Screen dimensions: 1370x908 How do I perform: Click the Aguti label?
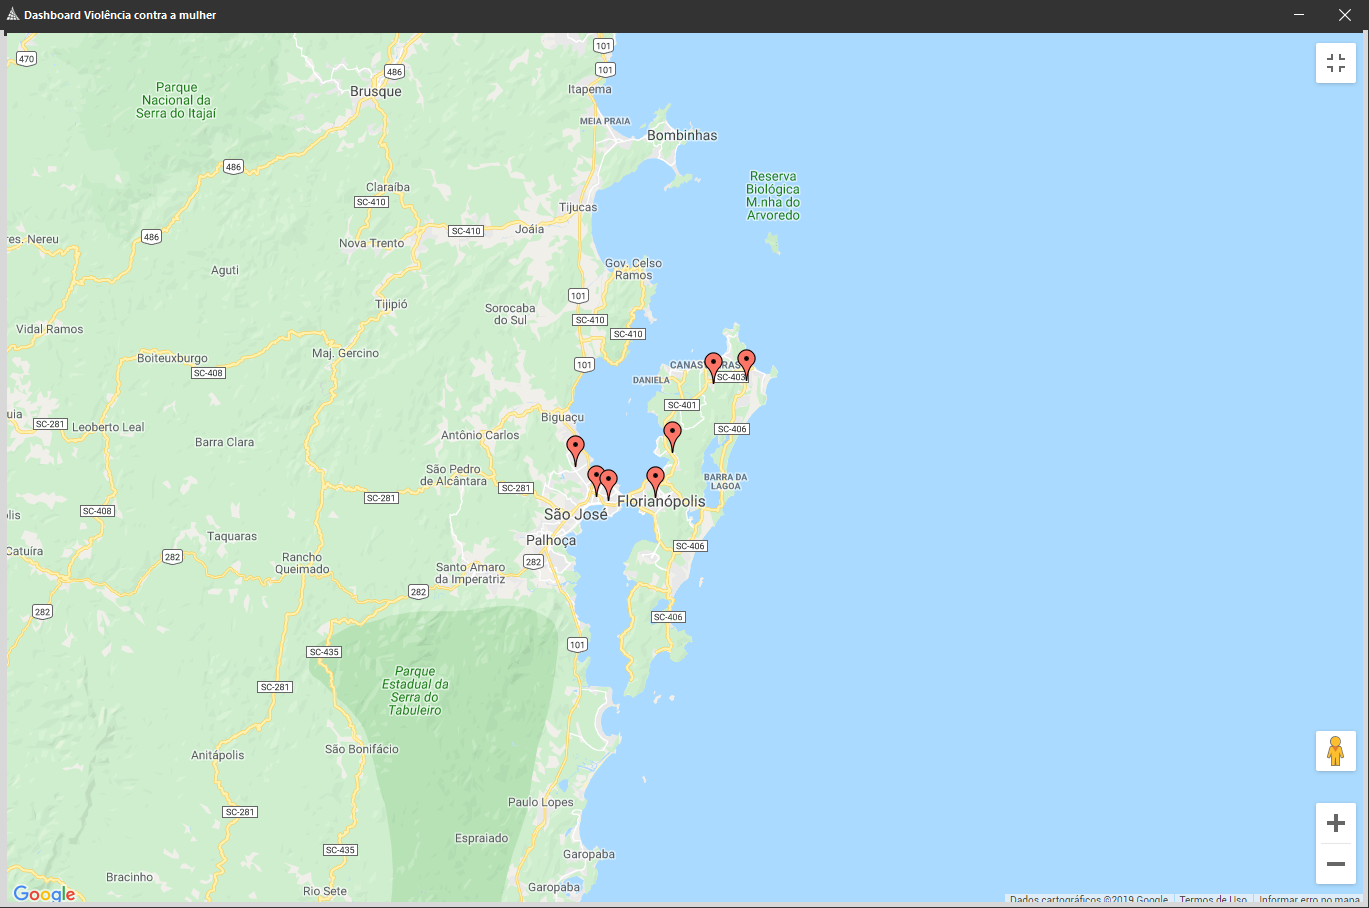click(x=225, y=270)
